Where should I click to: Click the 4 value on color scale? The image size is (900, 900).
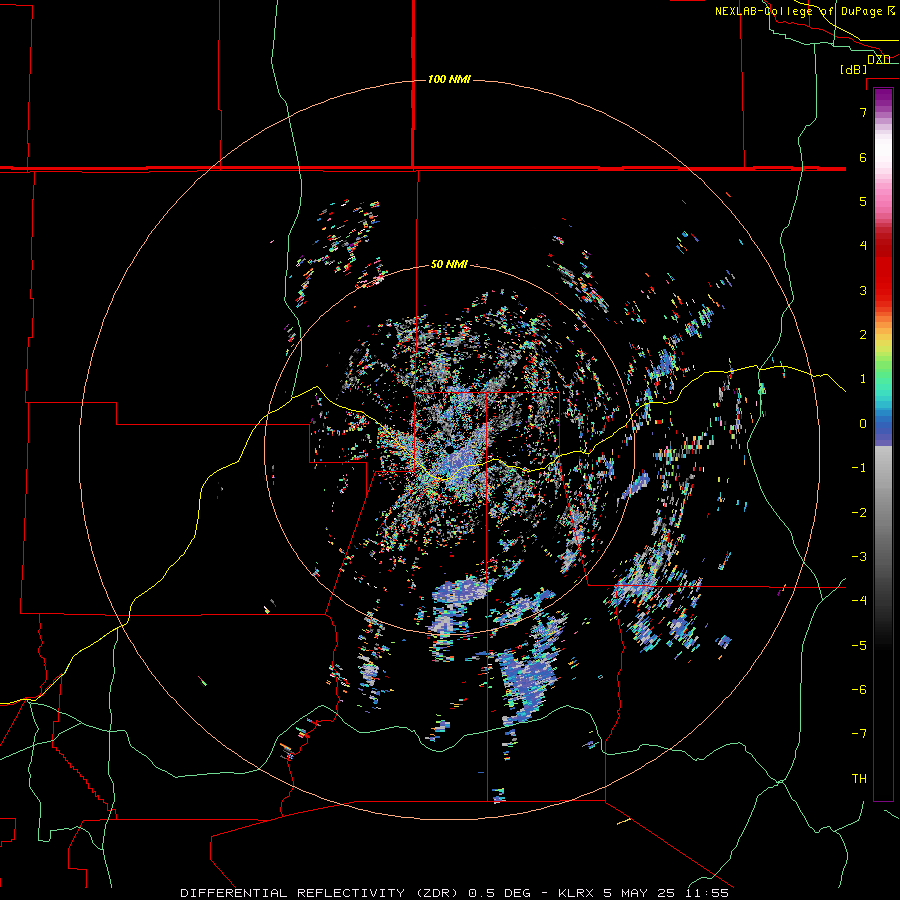[863, 246]
